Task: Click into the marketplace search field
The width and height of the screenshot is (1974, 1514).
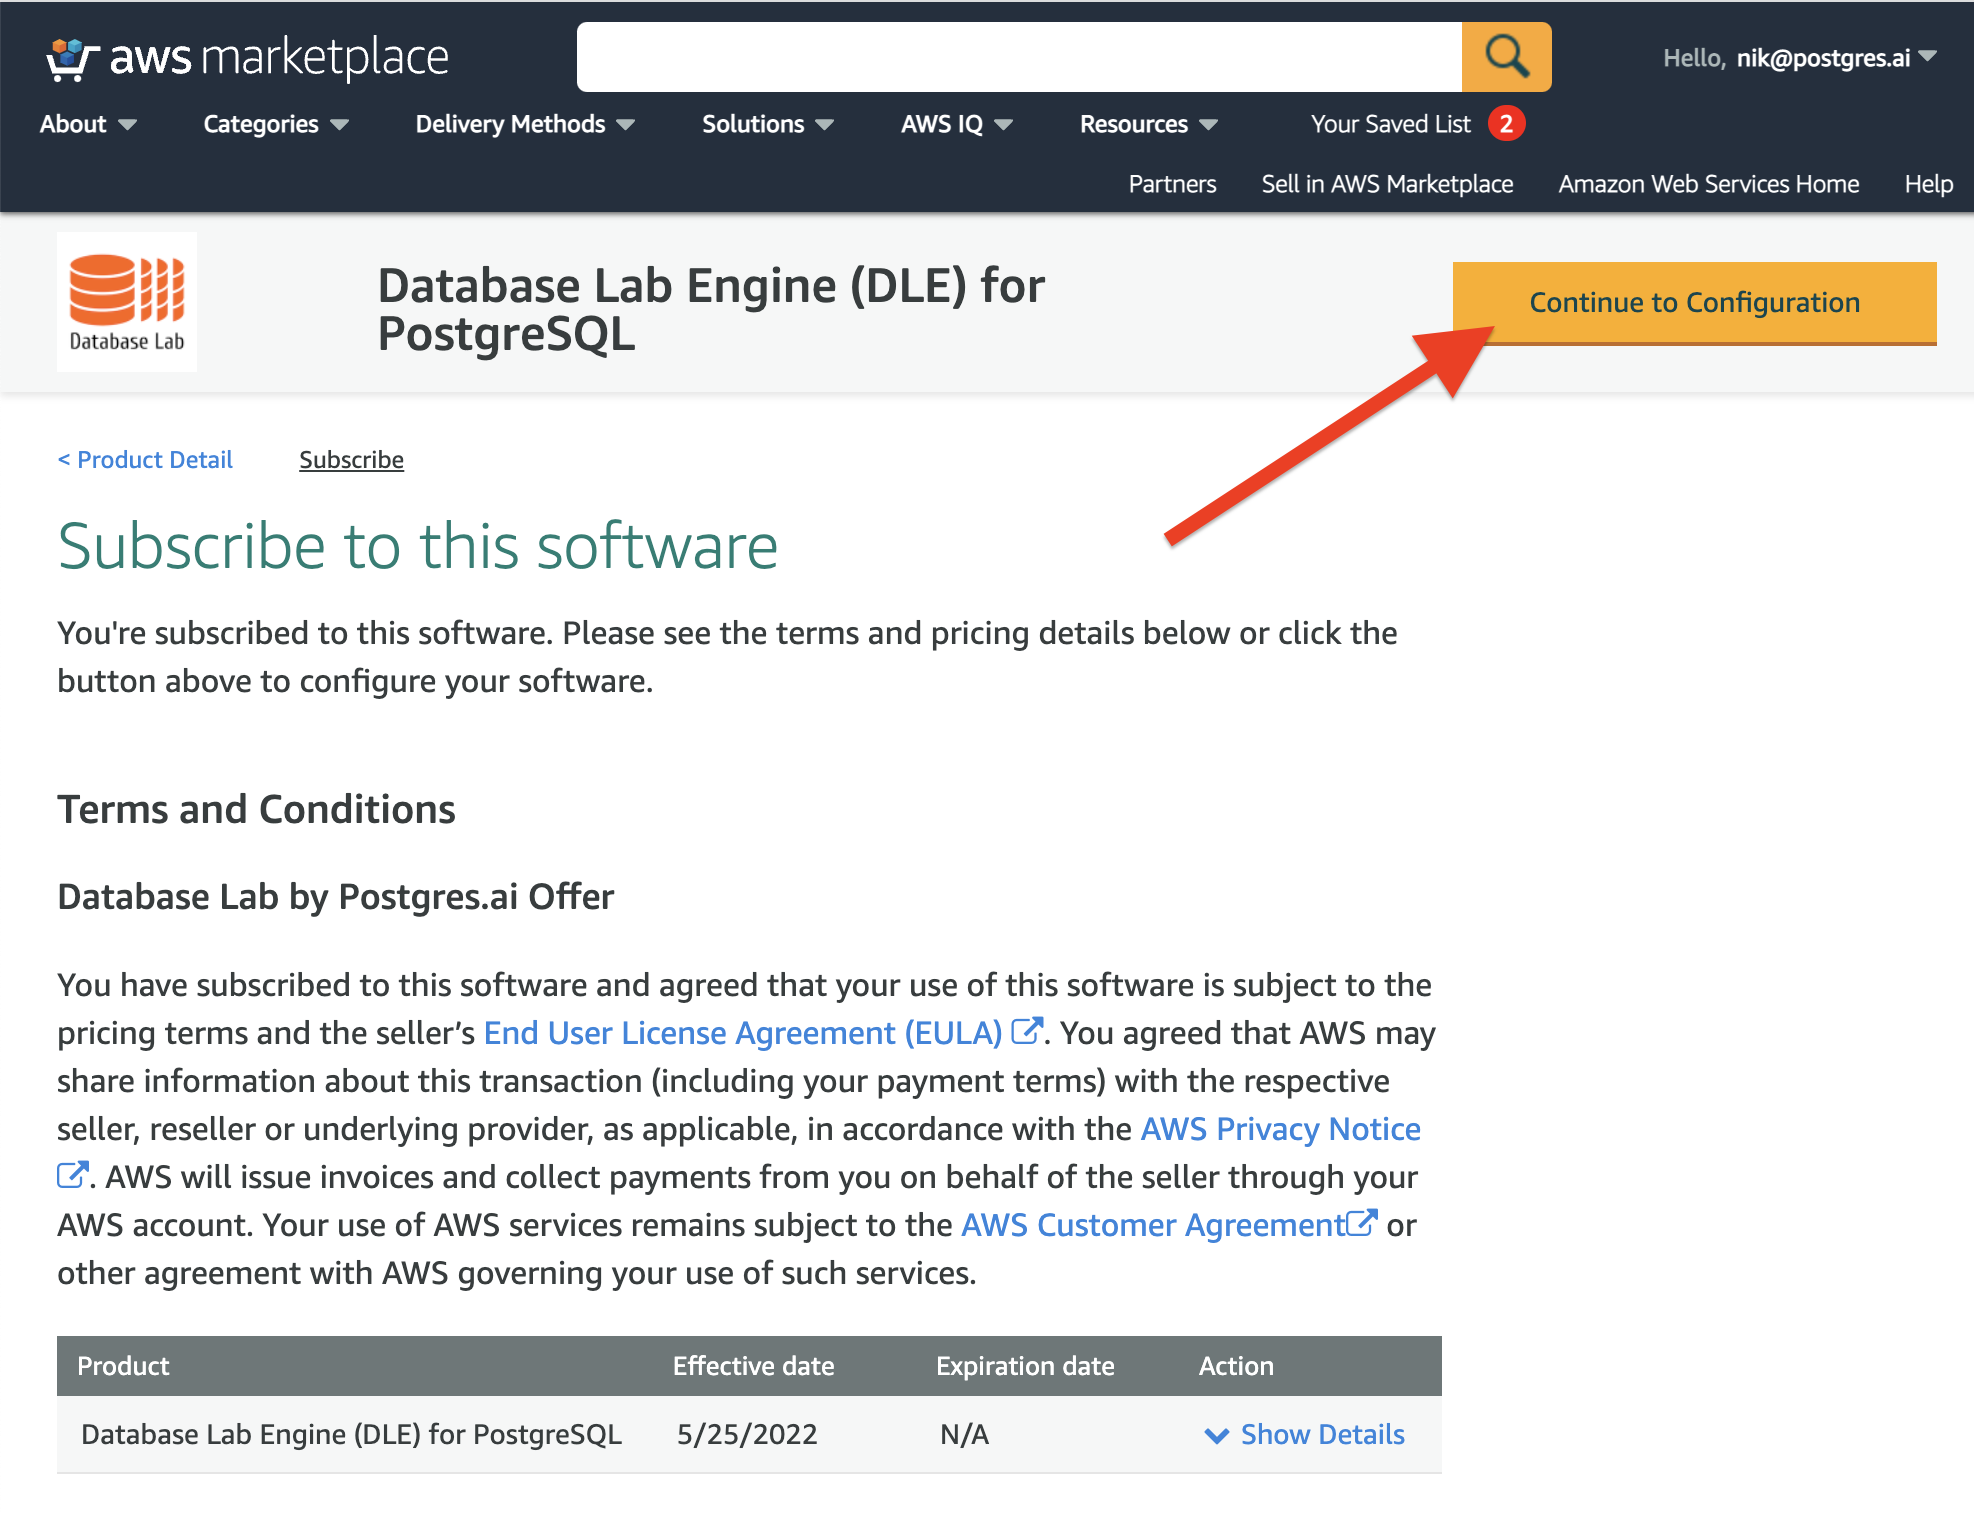Action: [1019, 57]
